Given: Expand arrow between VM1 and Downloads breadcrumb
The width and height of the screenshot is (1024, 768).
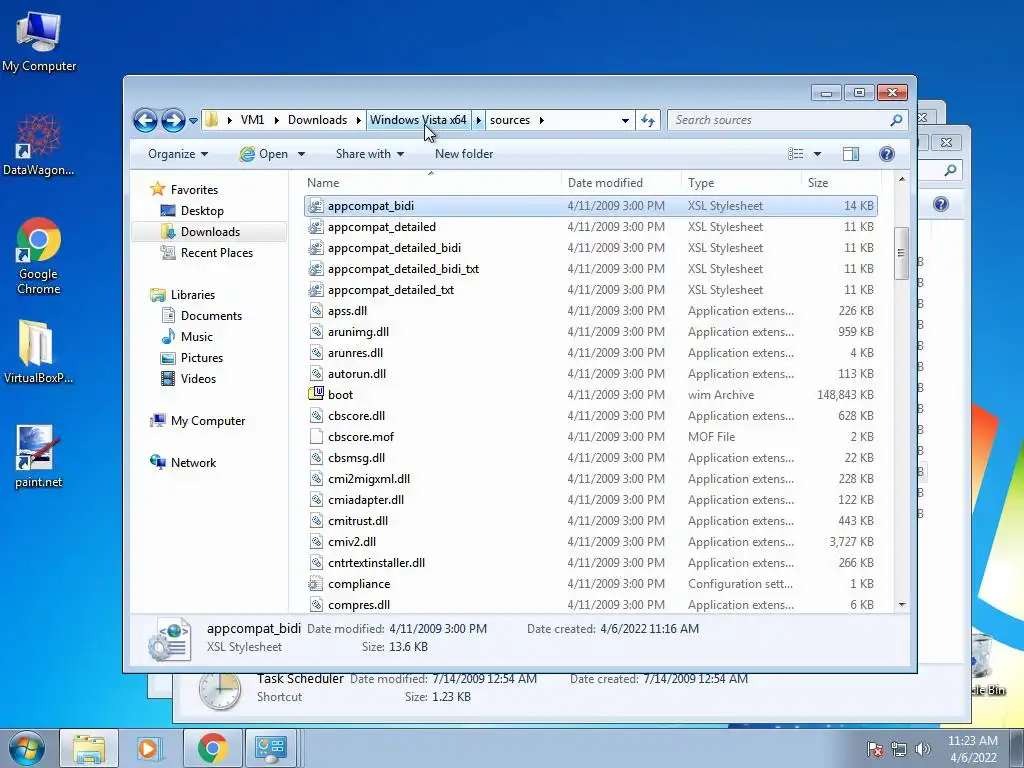Looking at the screenshot, I should pos(276,120).
